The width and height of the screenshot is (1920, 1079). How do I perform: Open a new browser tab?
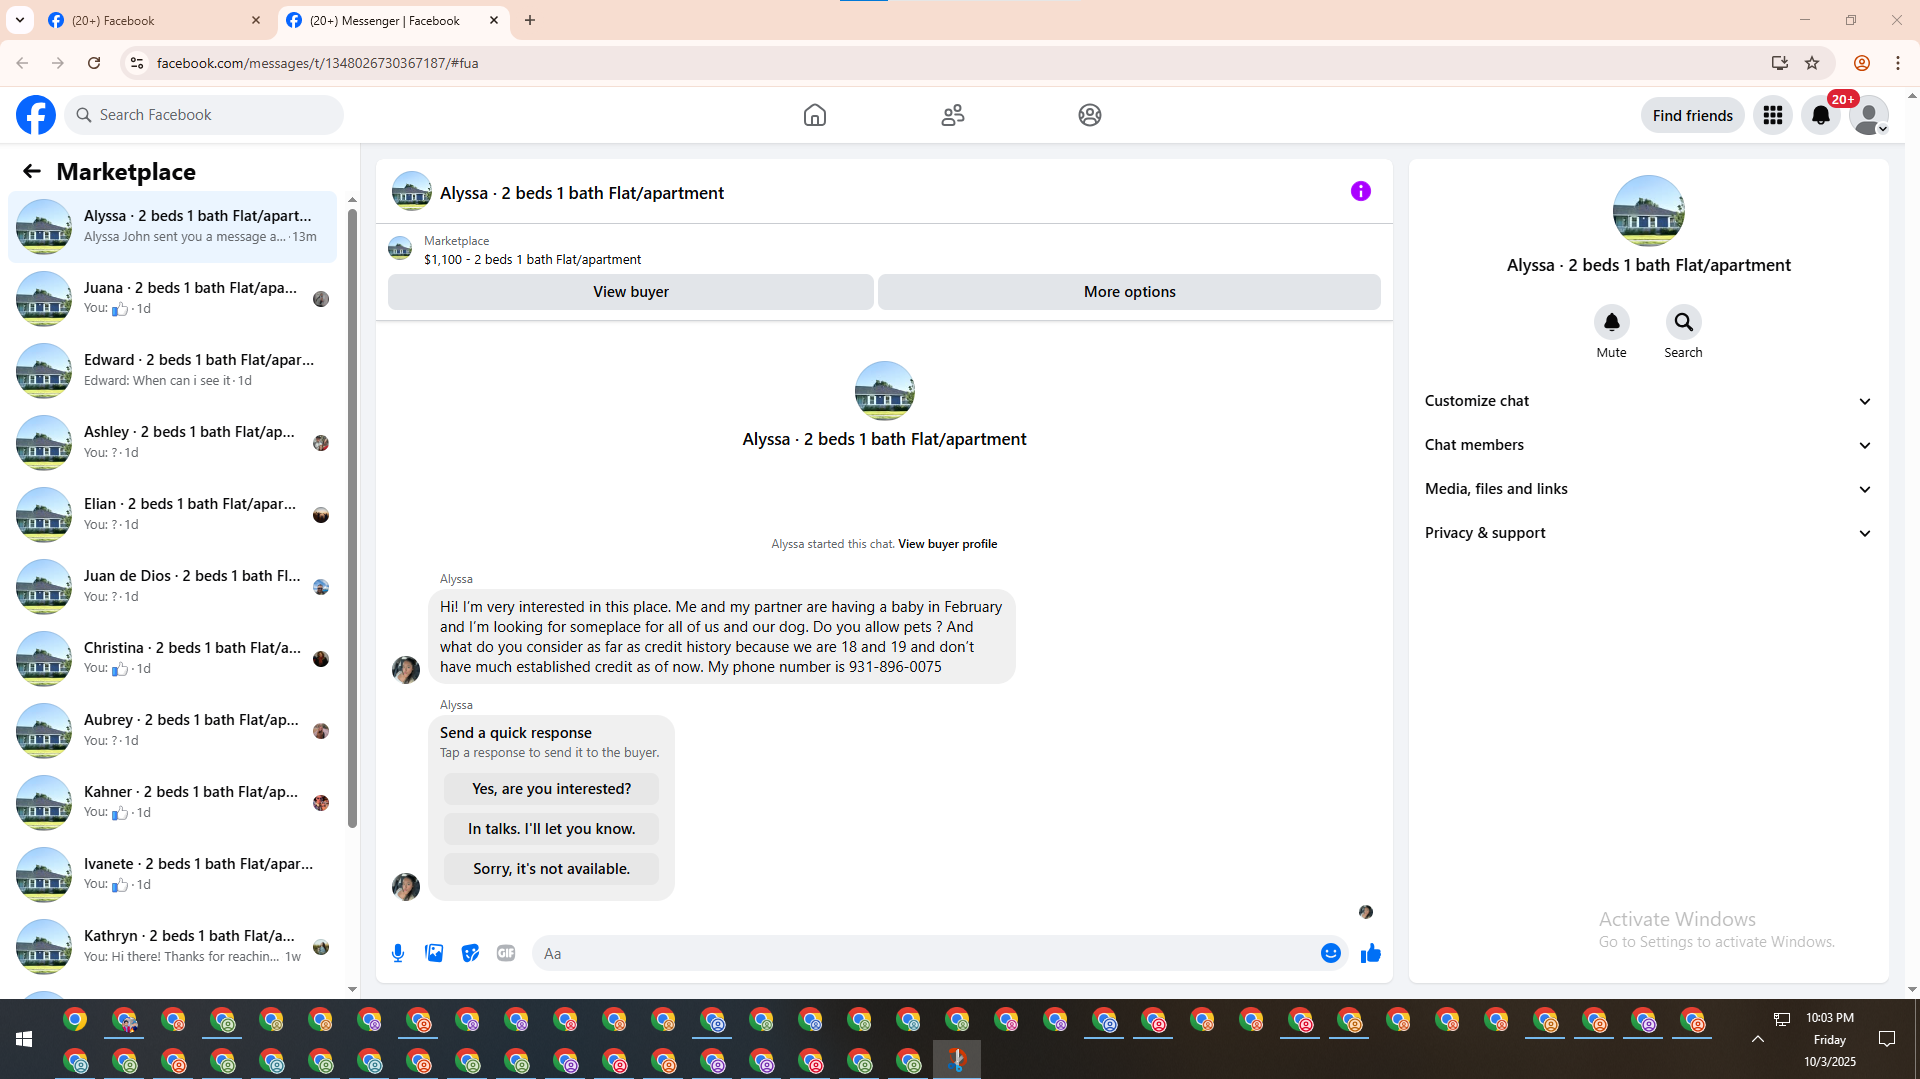pyautogui.click(x=530, y=20)
